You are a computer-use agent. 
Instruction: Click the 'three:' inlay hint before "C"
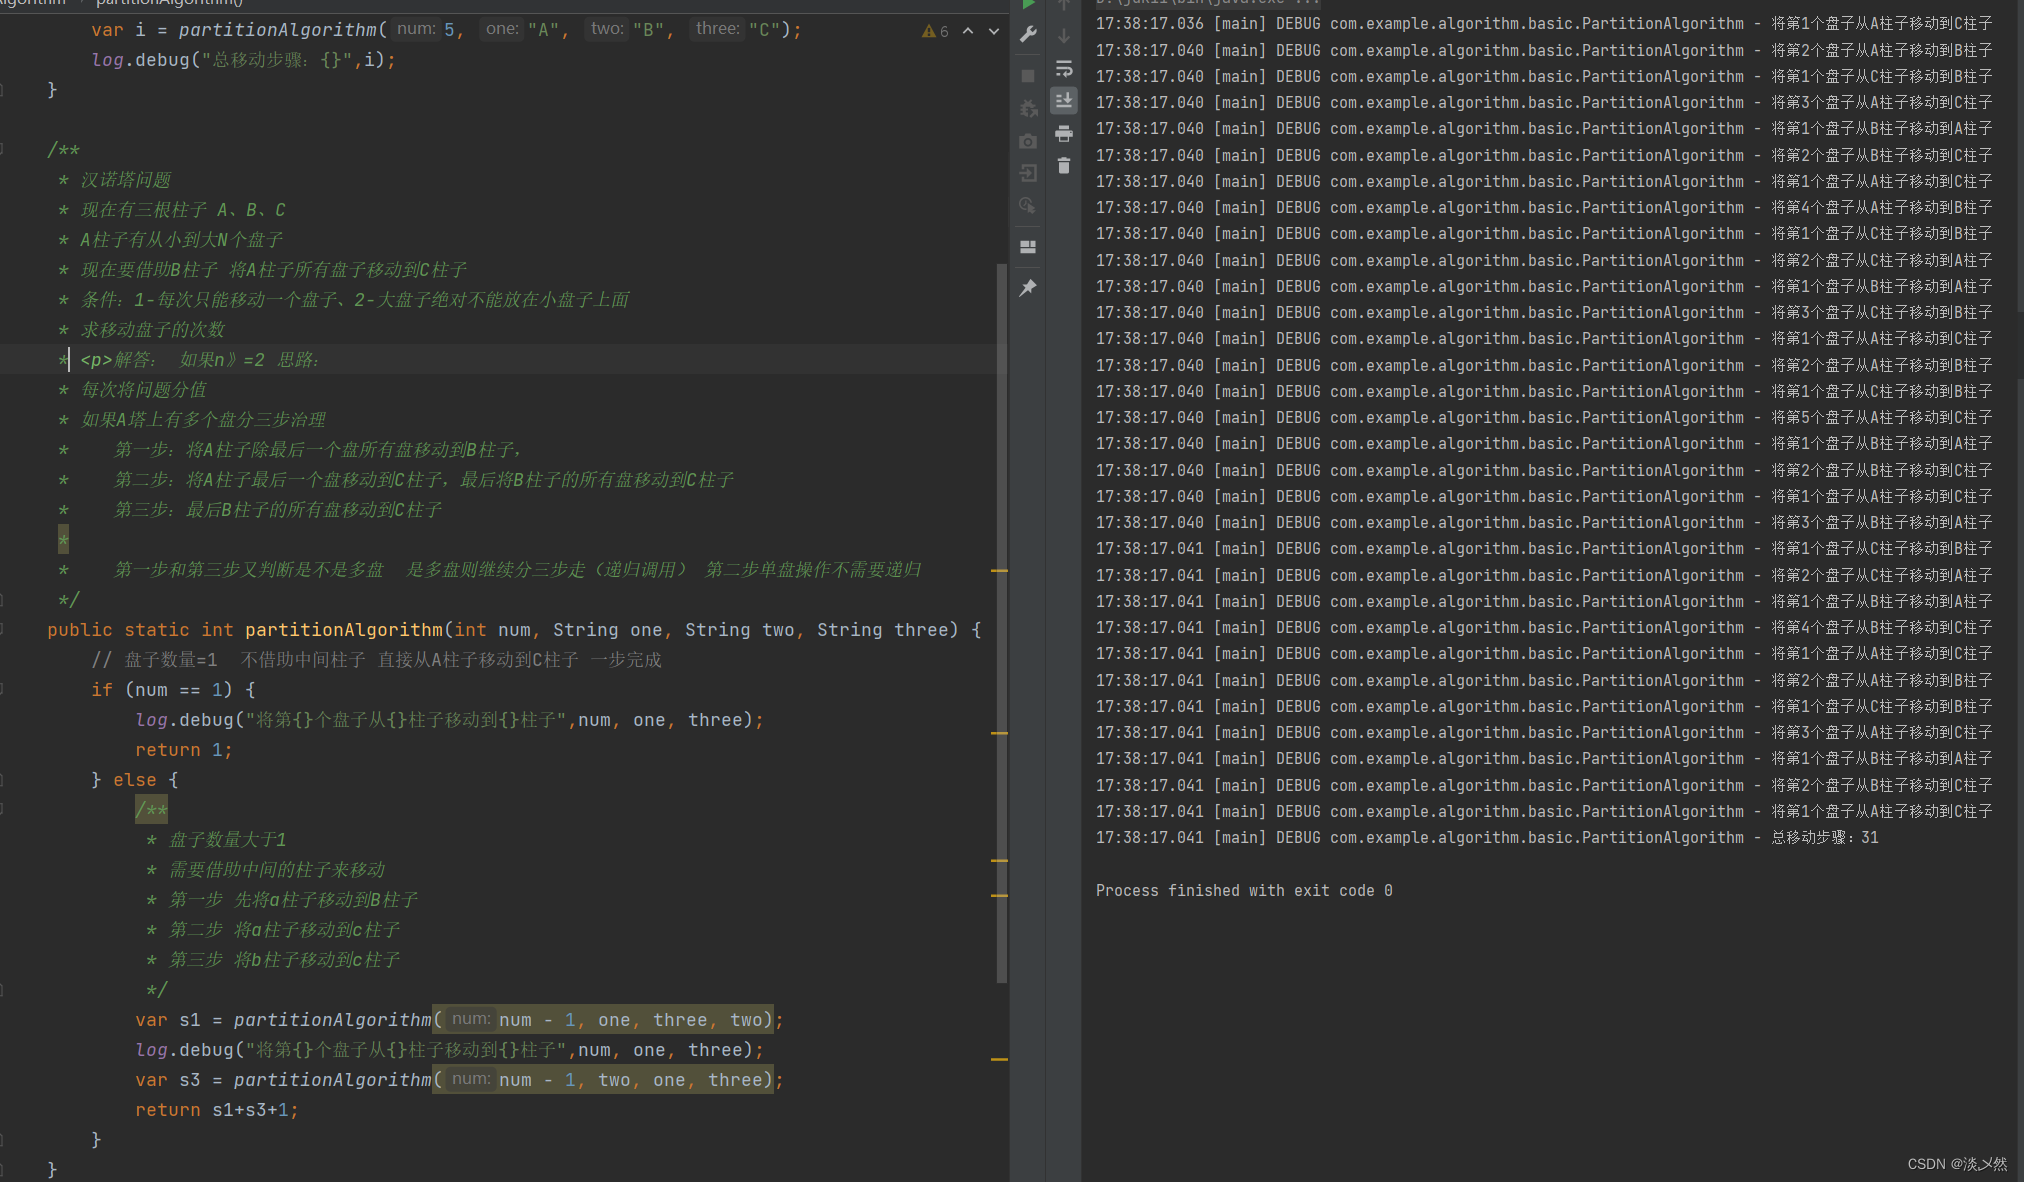[718, 29]
